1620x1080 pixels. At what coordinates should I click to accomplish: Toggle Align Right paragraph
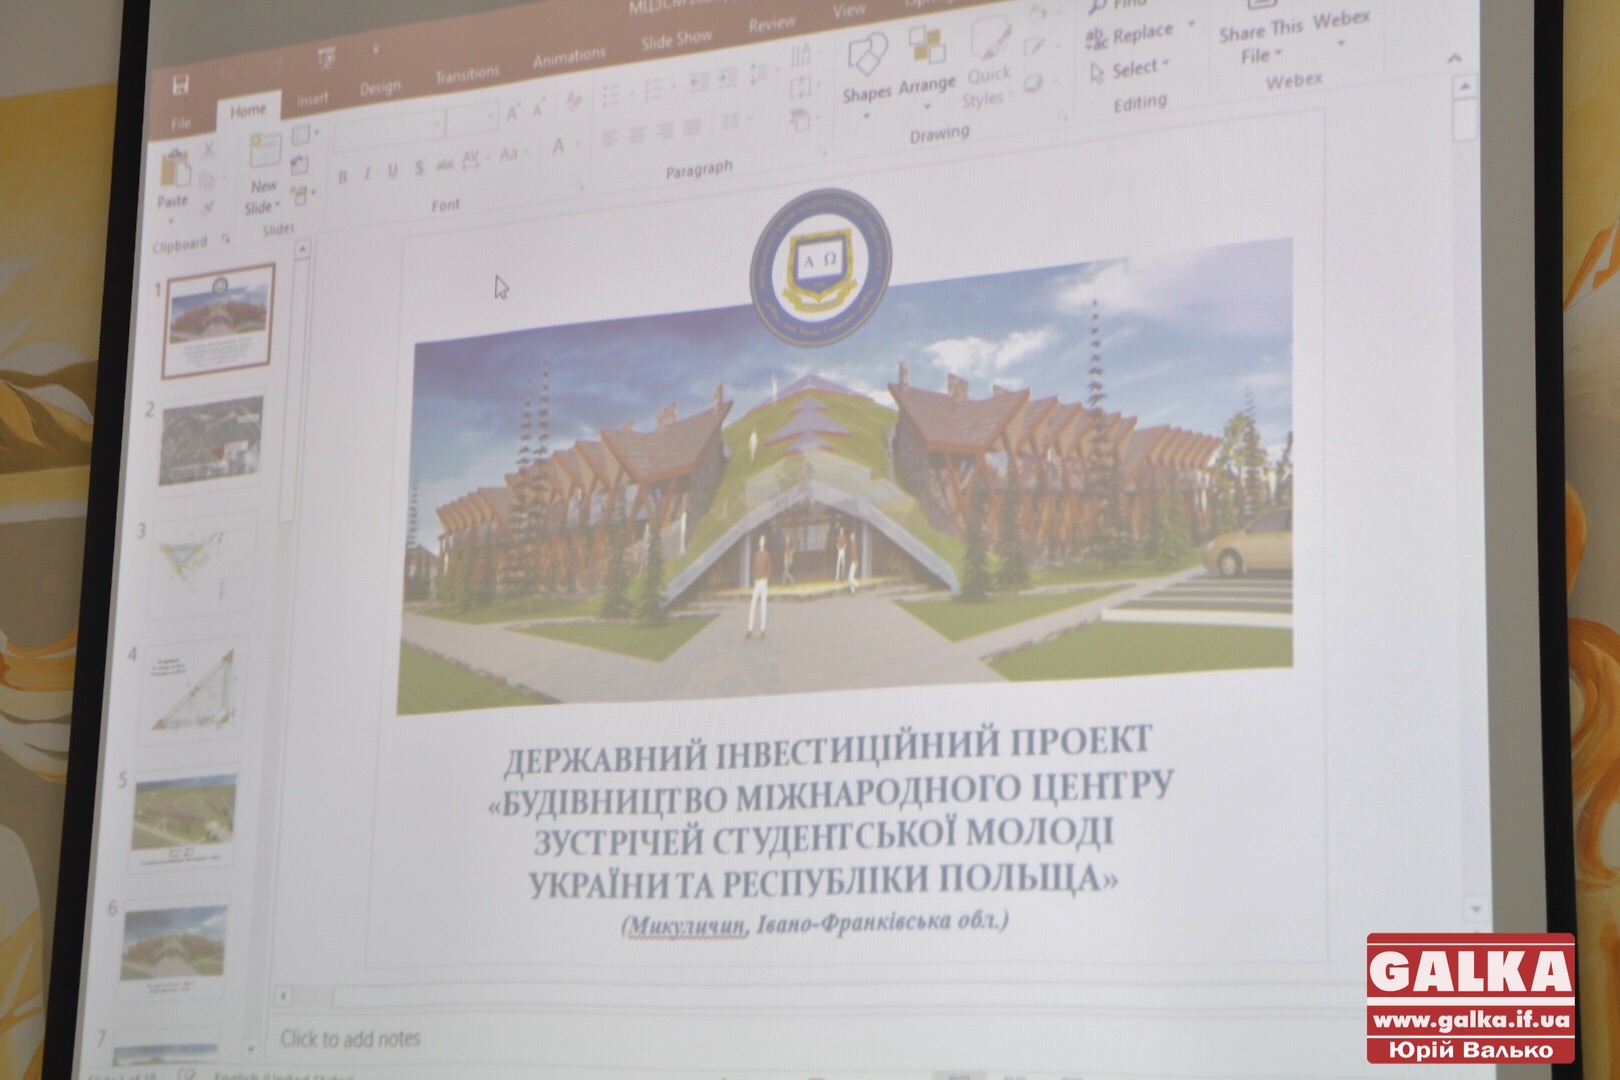coord(664,132)
